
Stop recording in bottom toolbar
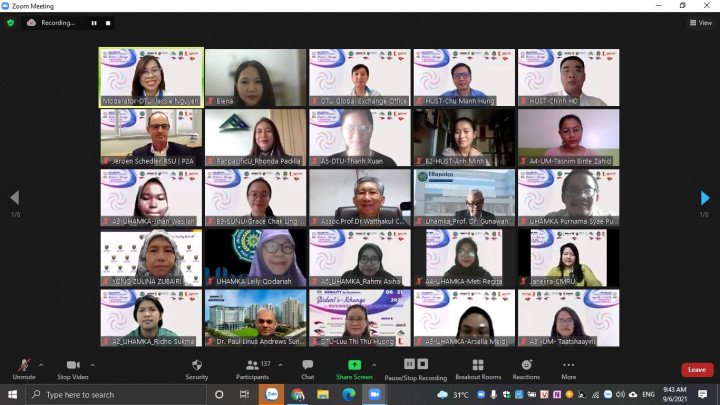coord(423,364)
